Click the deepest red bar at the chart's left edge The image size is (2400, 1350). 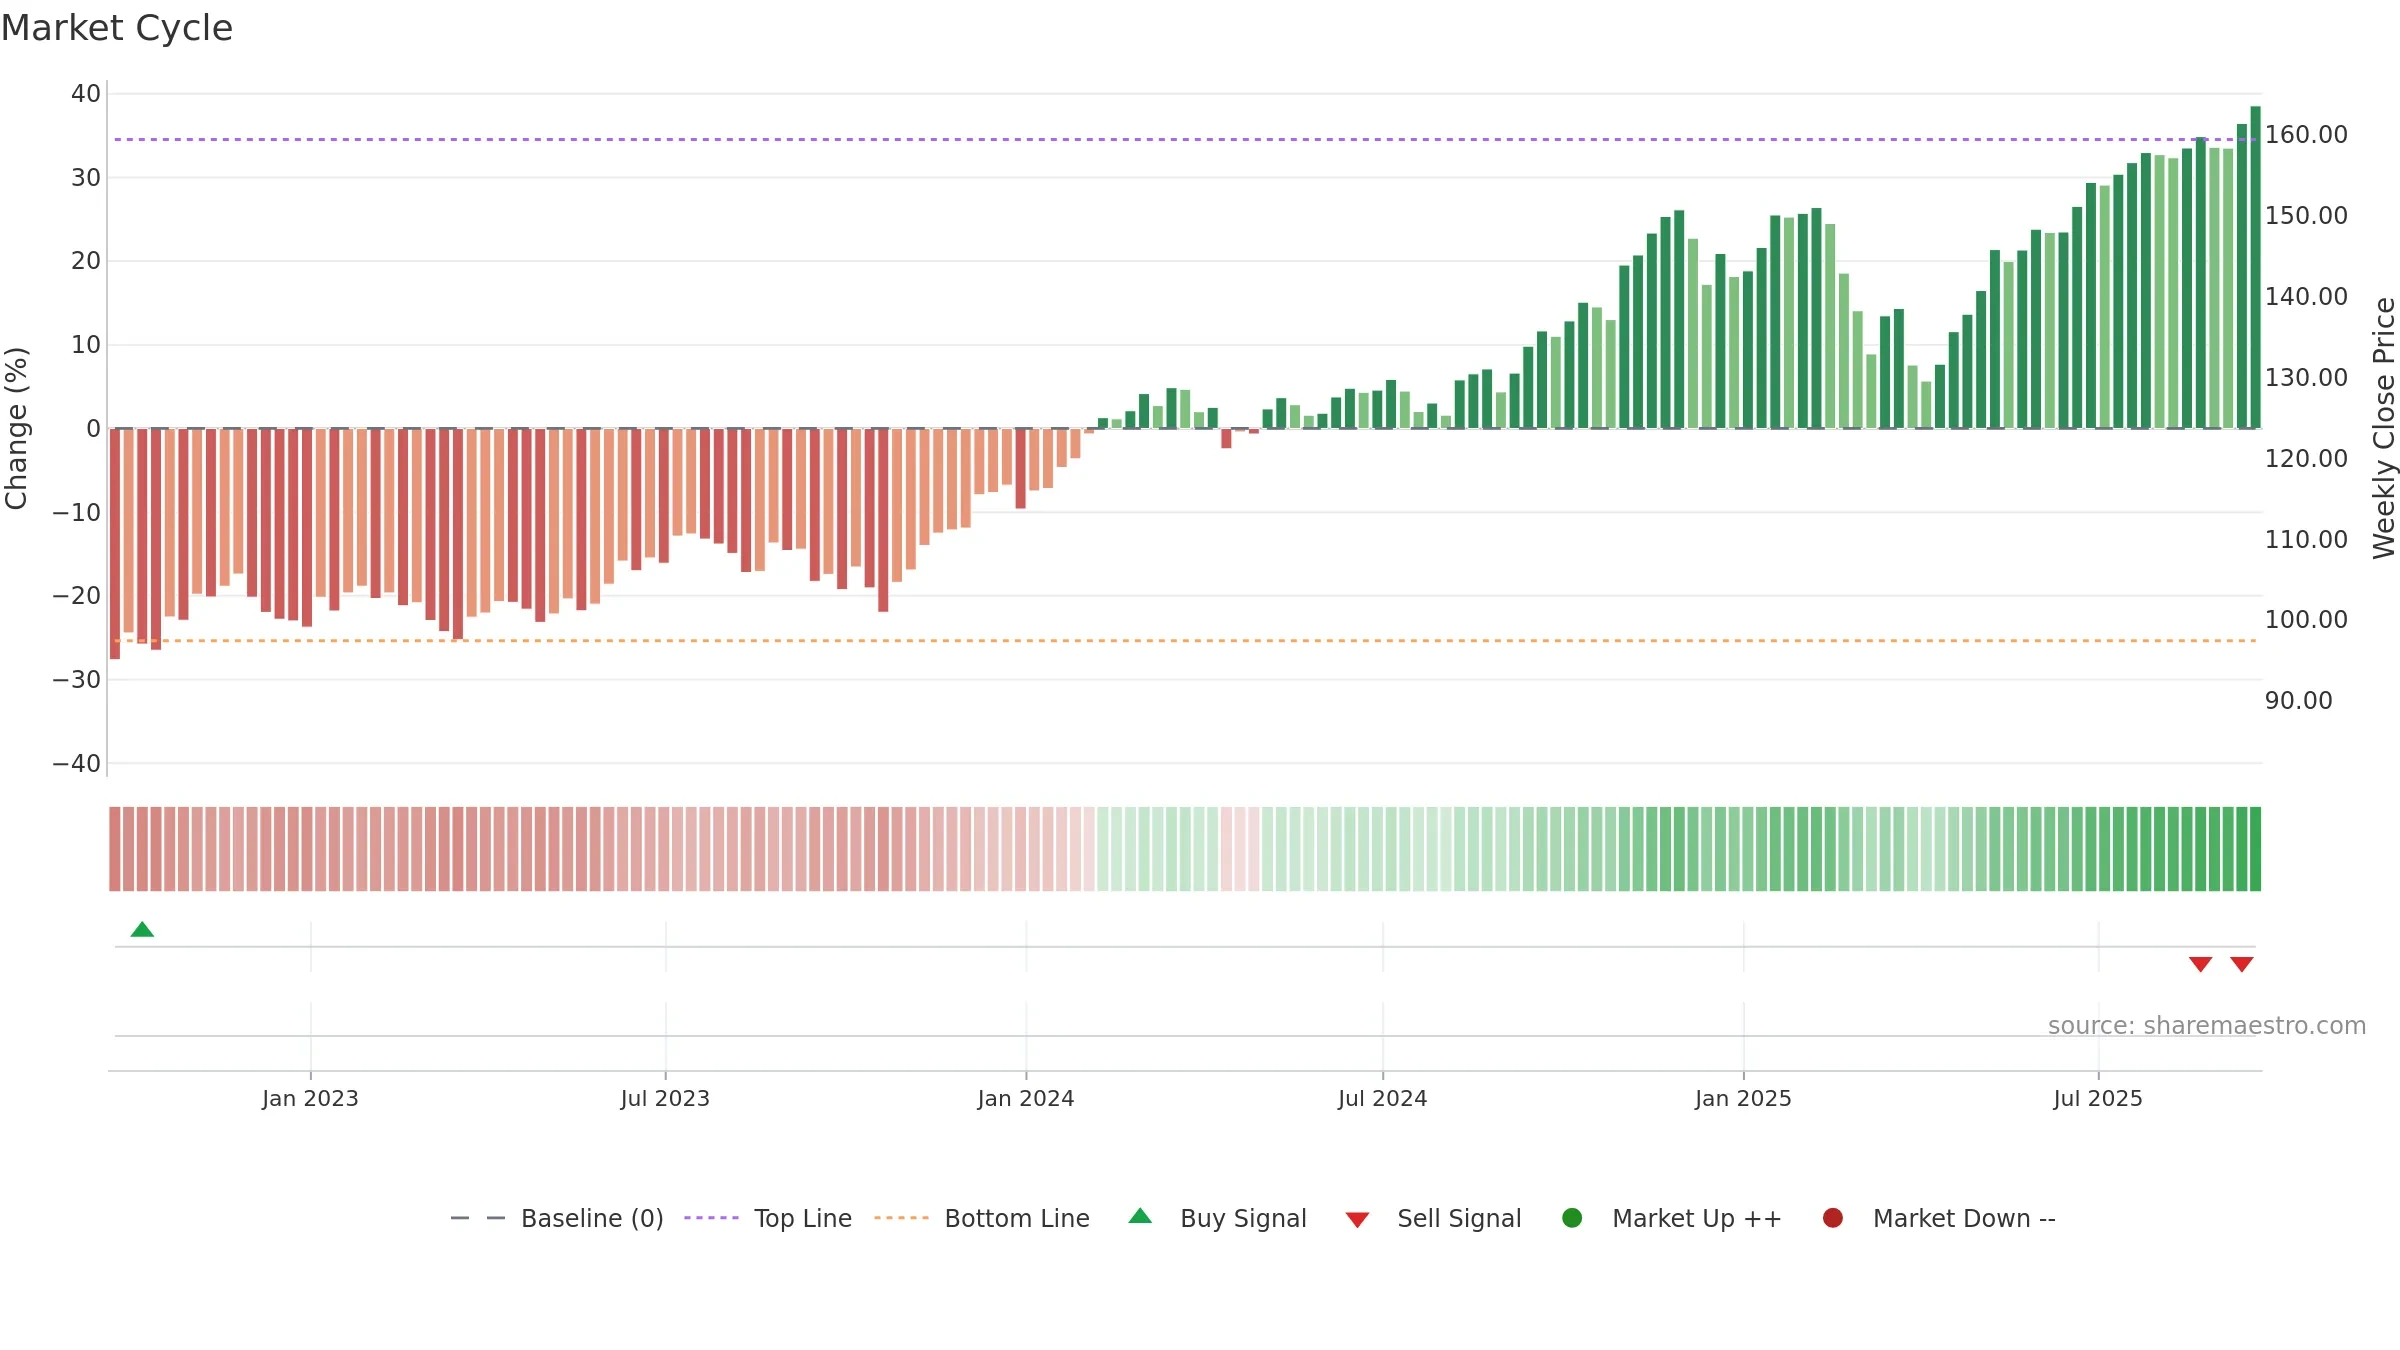point(115,543)
